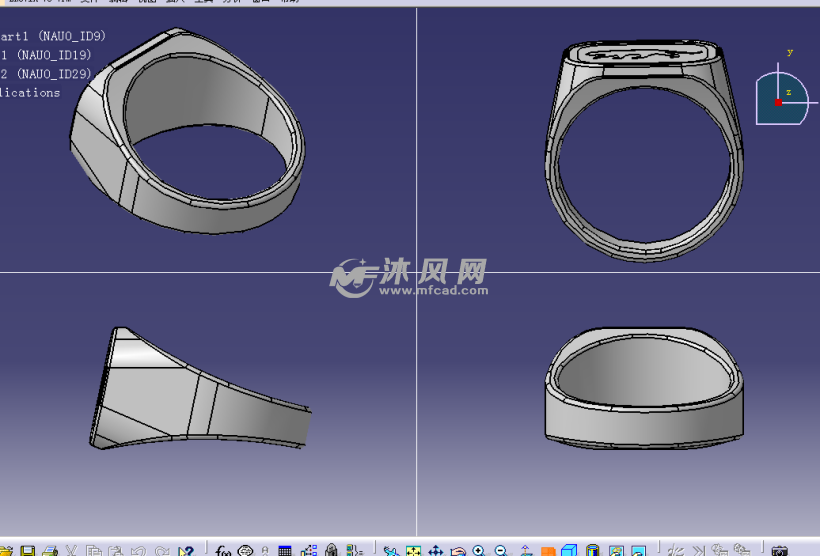
Task: Click the 3D compass in top-right viewport
Action: pyautogui.click(x=780, y=97)
